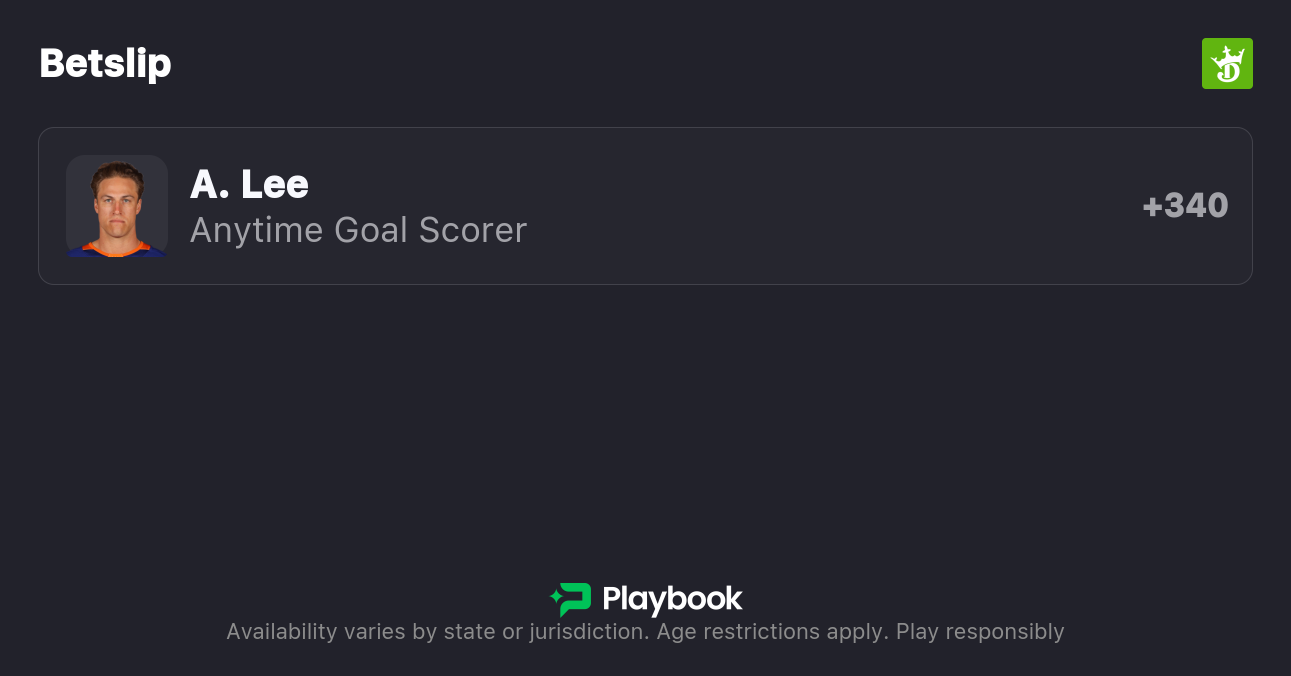Click the Anytime Goal Scorer market label
This screenshot has width=1291, height=676.
(x=358, y=230)
